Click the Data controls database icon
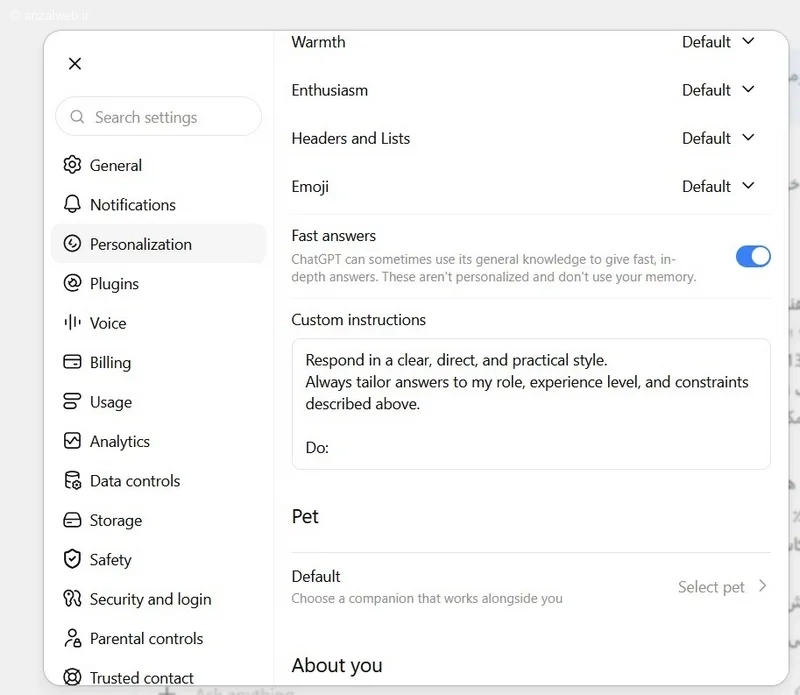Image resolution: width=800 pixels, height=695 pixels. point(72,480)
